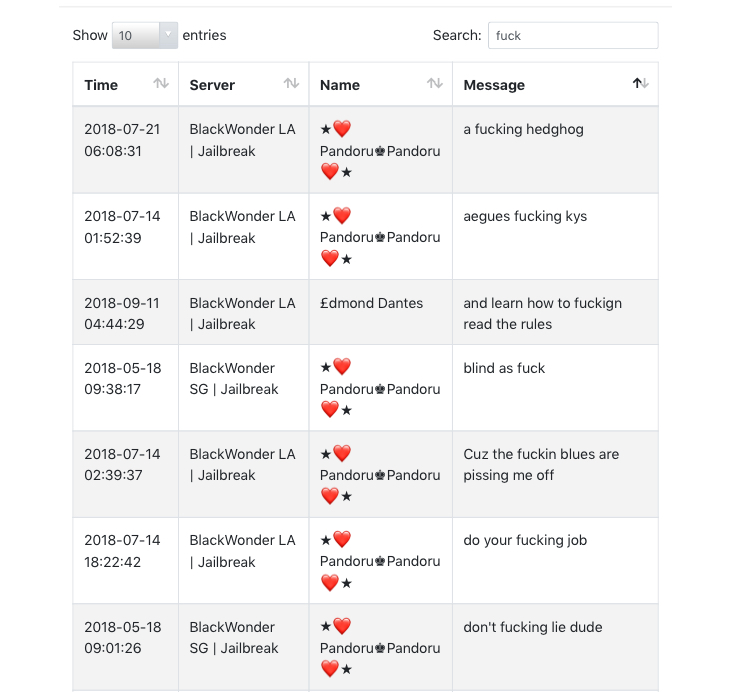The width and height of the screenshot is (750, 692).
Task: Select the BlackWonder SG | Jailbreak cell at 09:38:17
Action: pyautogui.click(x=243, y=387)
